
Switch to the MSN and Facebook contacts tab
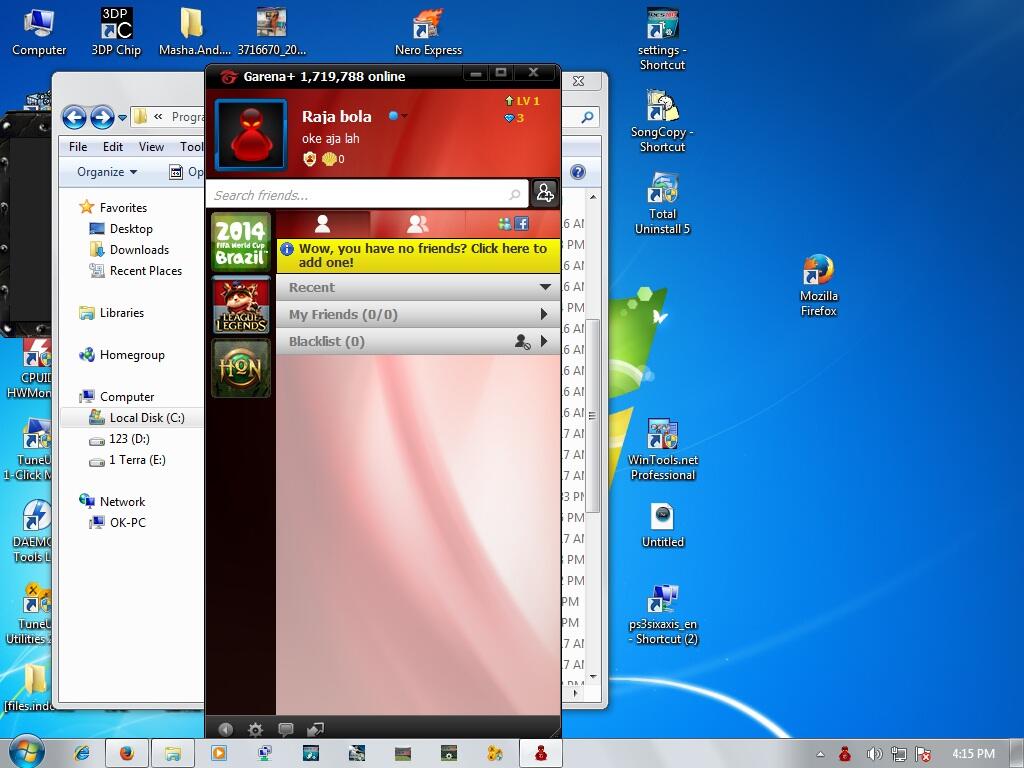(x=513, y=224)
